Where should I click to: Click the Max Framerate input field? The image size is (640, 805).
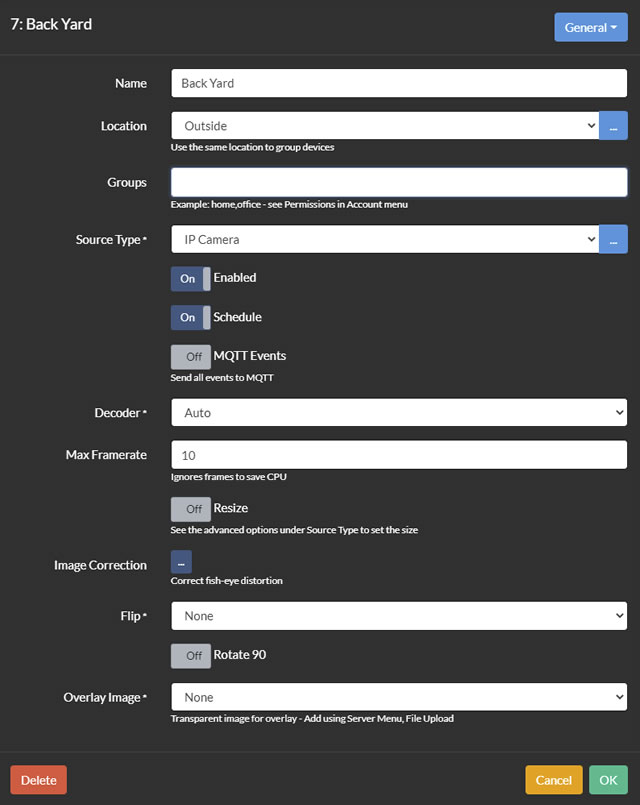coord(399,455)
